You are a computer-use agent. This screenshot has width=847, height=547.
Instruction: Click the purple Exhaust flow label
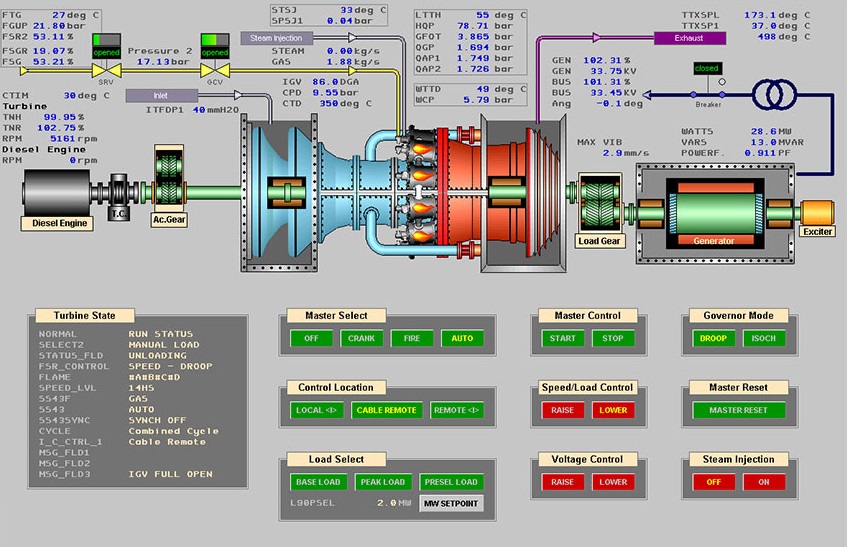pyautogui.click(x=689, y=38)
